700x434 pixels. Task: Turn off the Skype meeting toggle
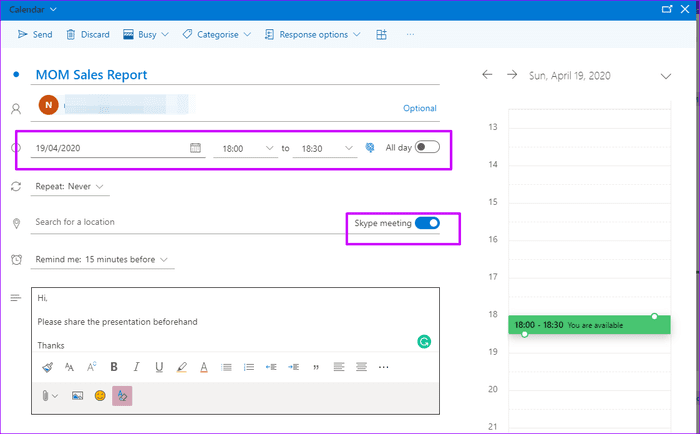427,223
